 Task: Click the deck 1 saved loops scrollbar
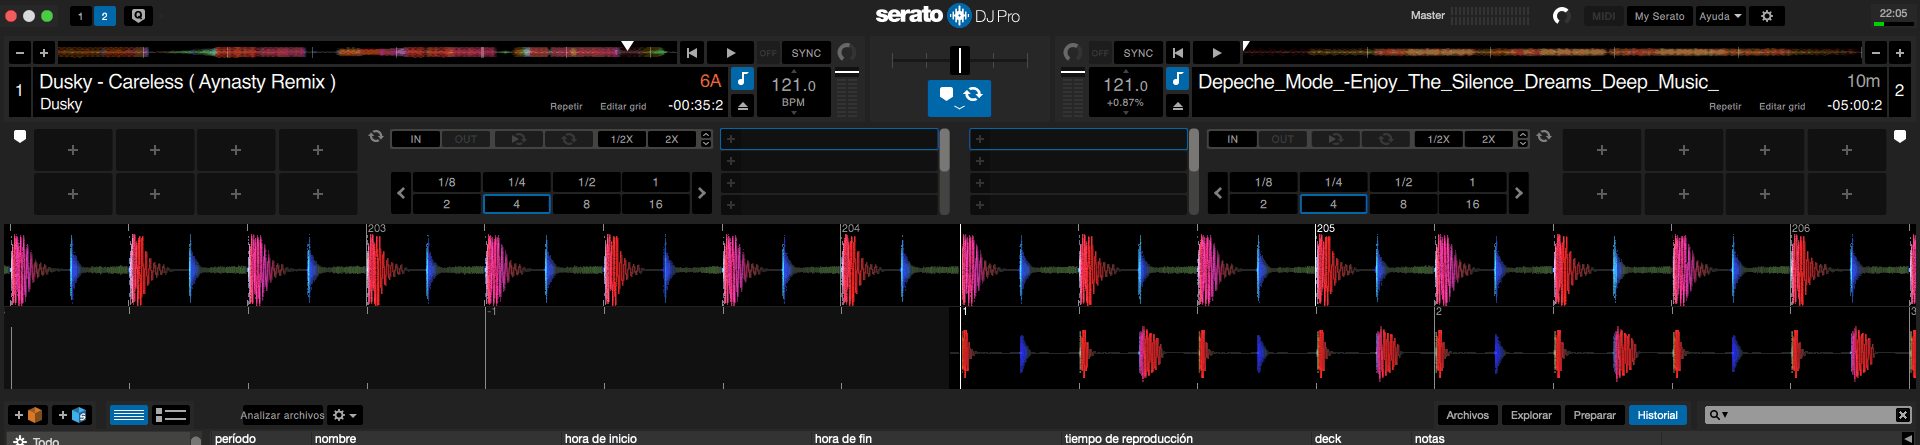pyautogui.click(x=944, y=150)
